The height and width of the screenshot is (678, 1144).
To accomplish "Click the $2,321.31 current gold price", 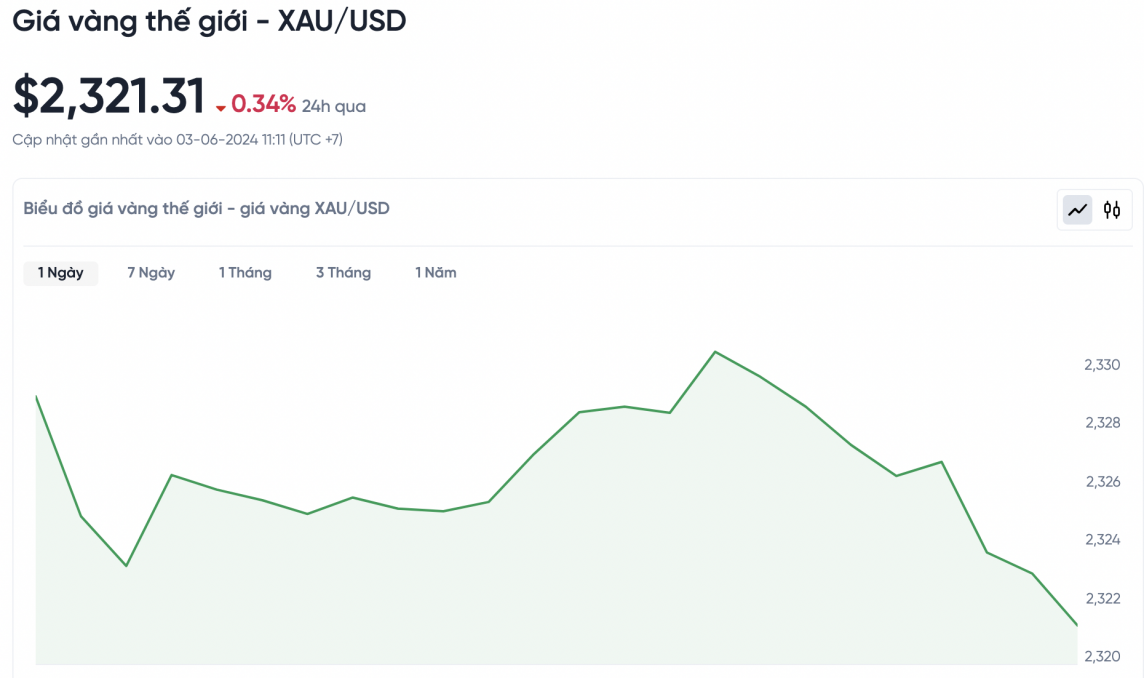I will pos(109,96).
